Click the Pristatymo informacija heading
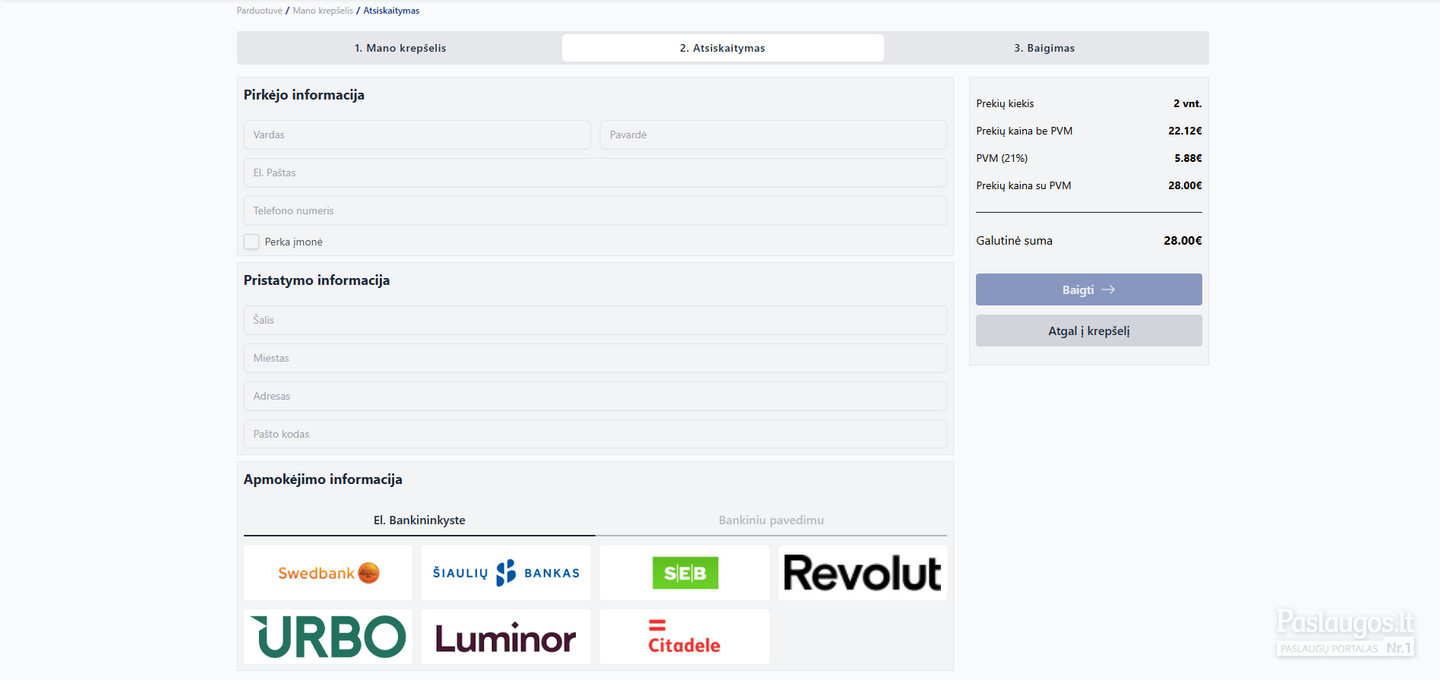 [317, 281]
